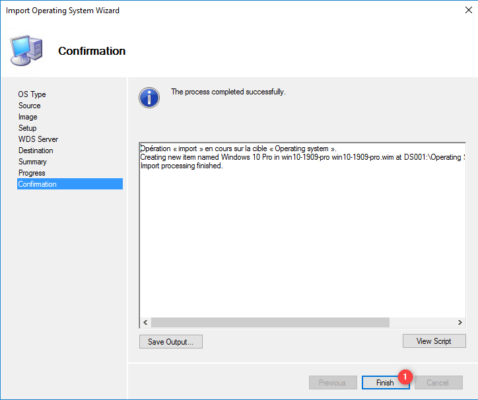
Task: Click the computer wizard header icon
Action: point(27,50)
